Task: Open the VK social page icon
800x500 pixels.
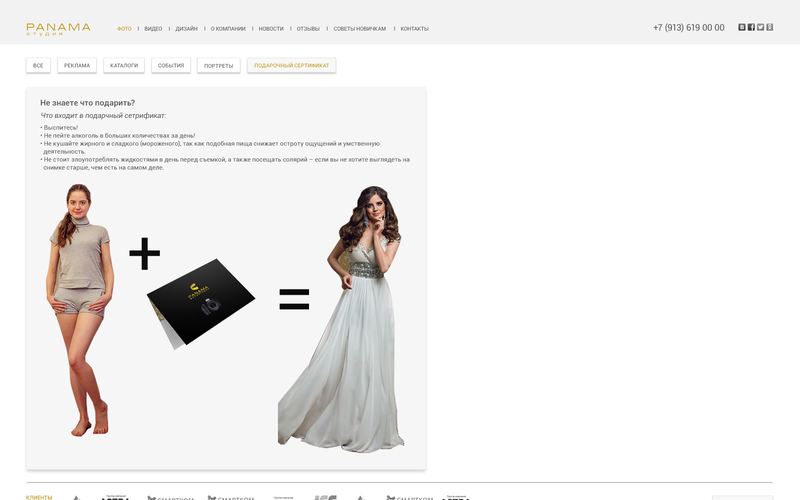Action: pos(742,27)
